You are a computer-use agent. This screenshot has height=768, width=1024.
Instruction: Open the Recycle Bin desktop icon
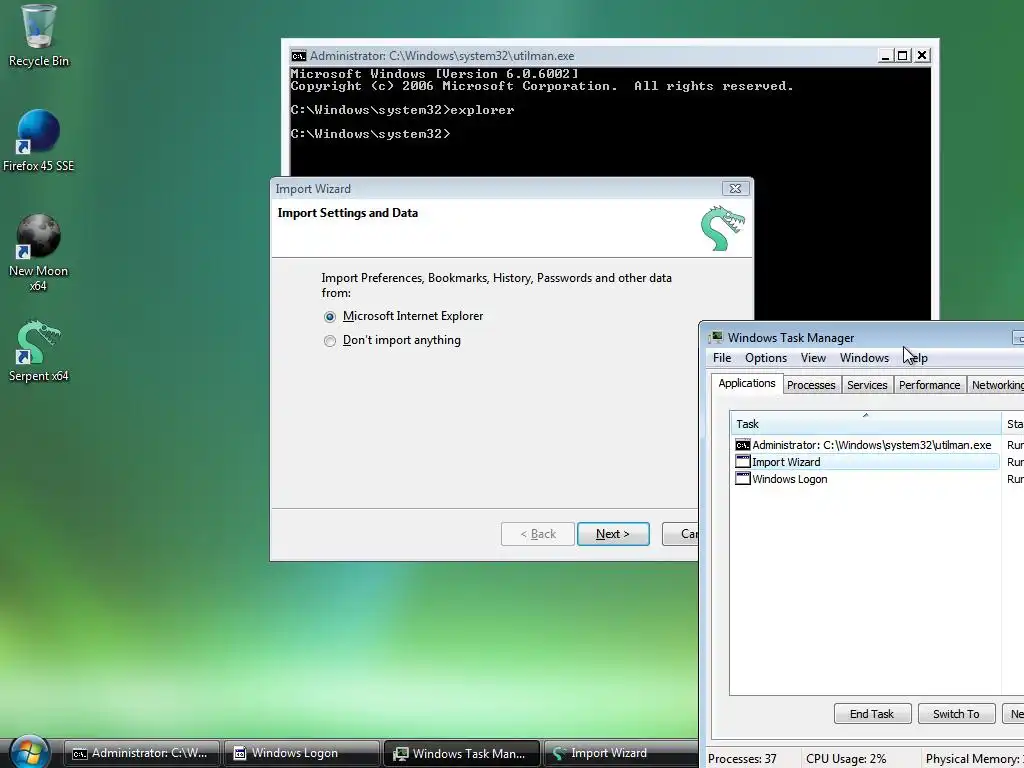click(38, 36)
